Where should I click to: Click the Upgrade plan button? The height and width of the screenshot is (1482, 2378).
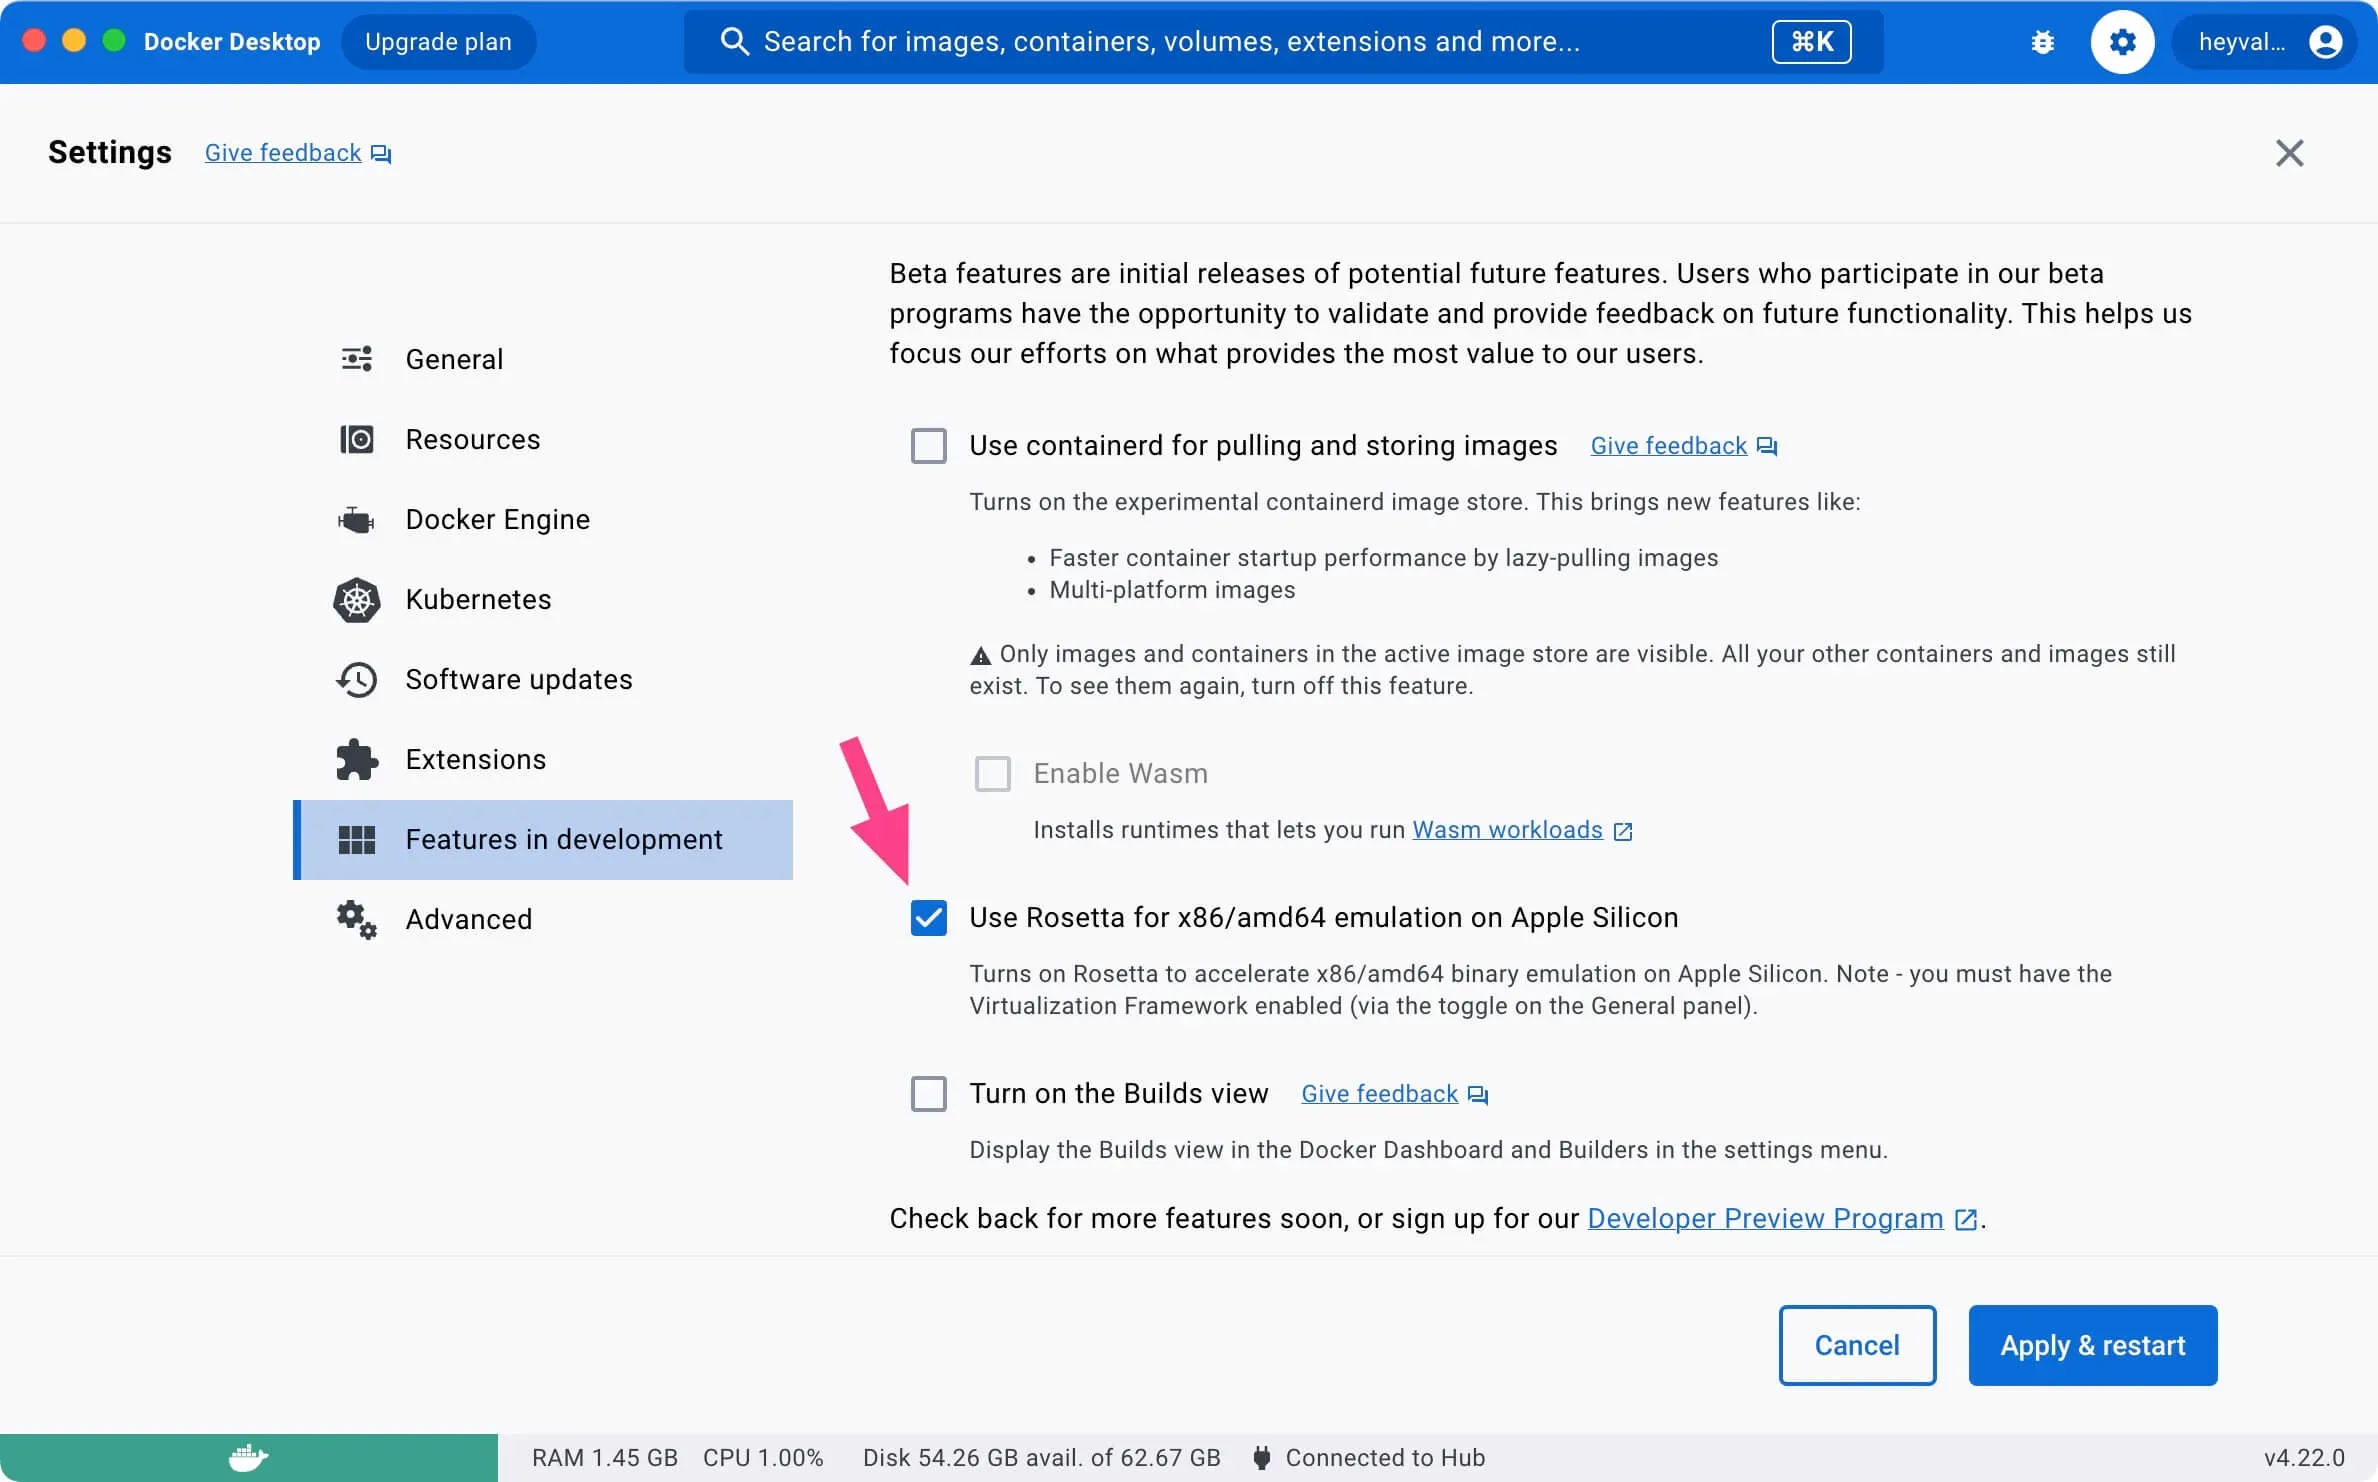tap(438, 42)
